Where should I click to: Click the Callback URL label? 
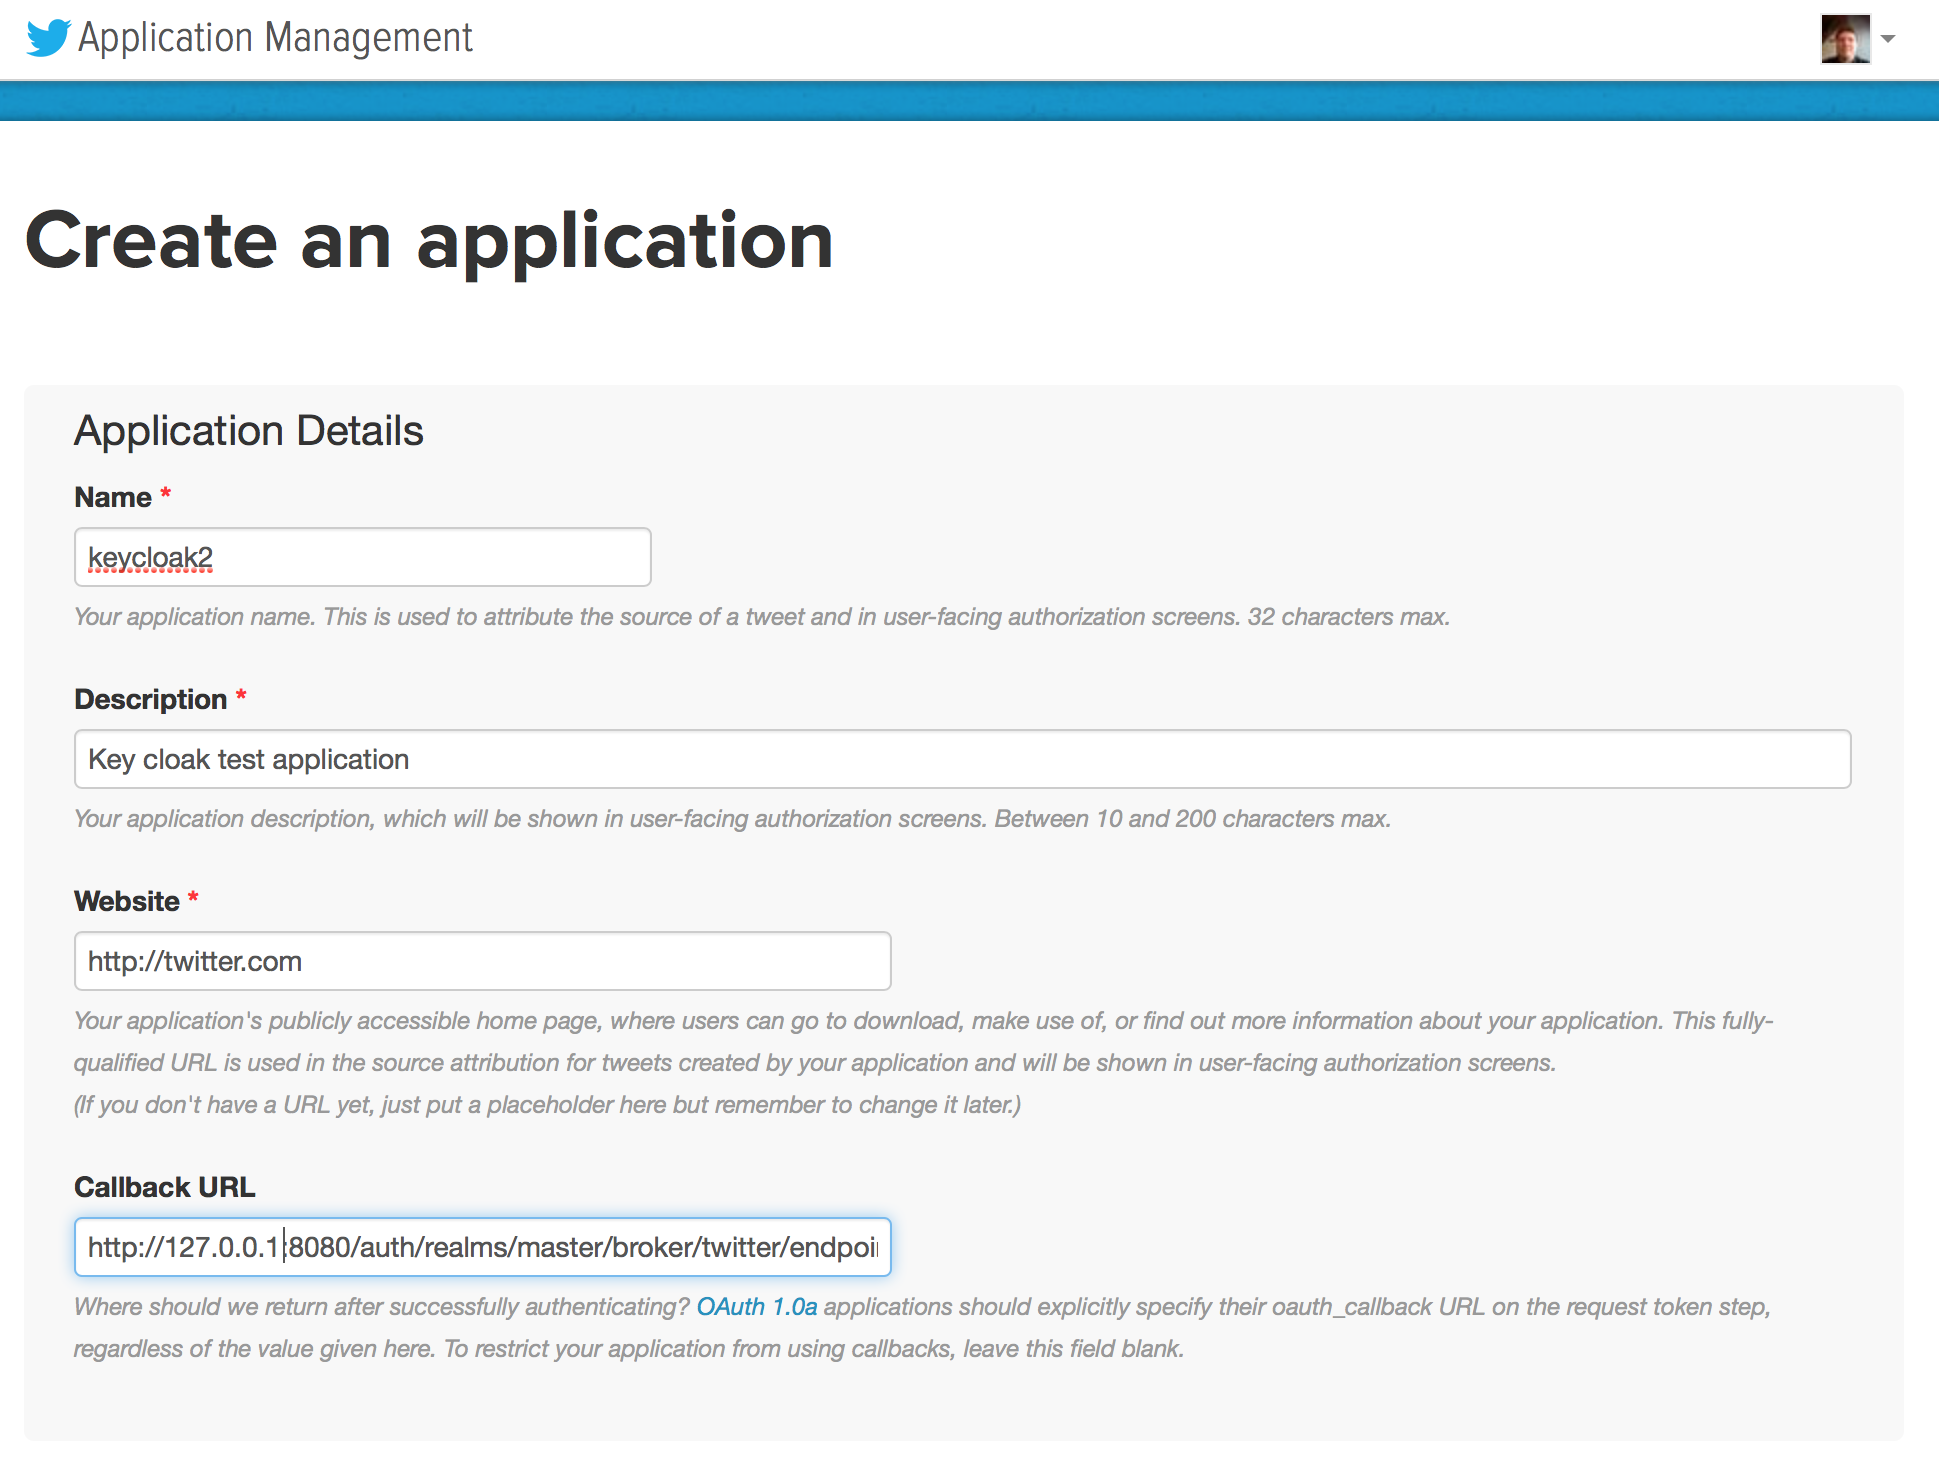point(165,1187)
